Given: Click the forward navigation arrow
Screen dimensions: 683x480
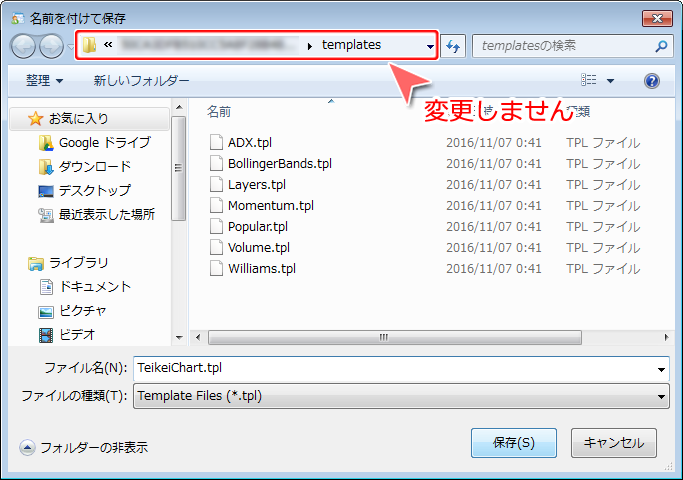Looking at the screenshot, I should point(51,46).
